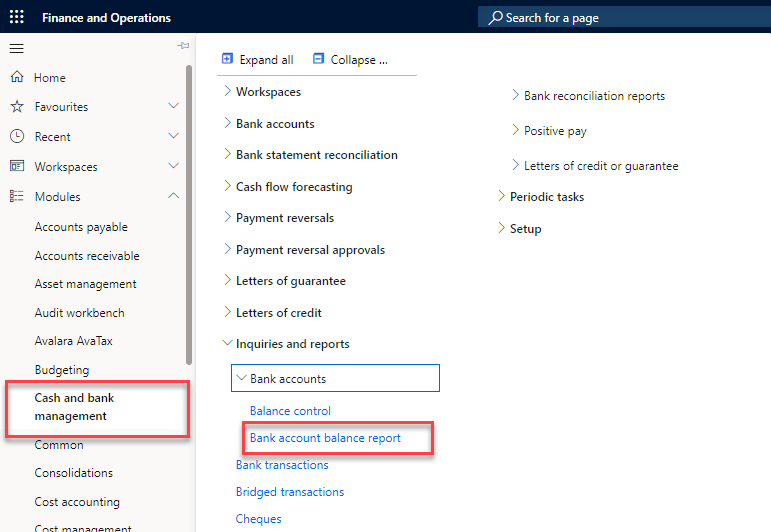771x532 pixels.
Task: Open the Balance control link
Action: [290, 411]
